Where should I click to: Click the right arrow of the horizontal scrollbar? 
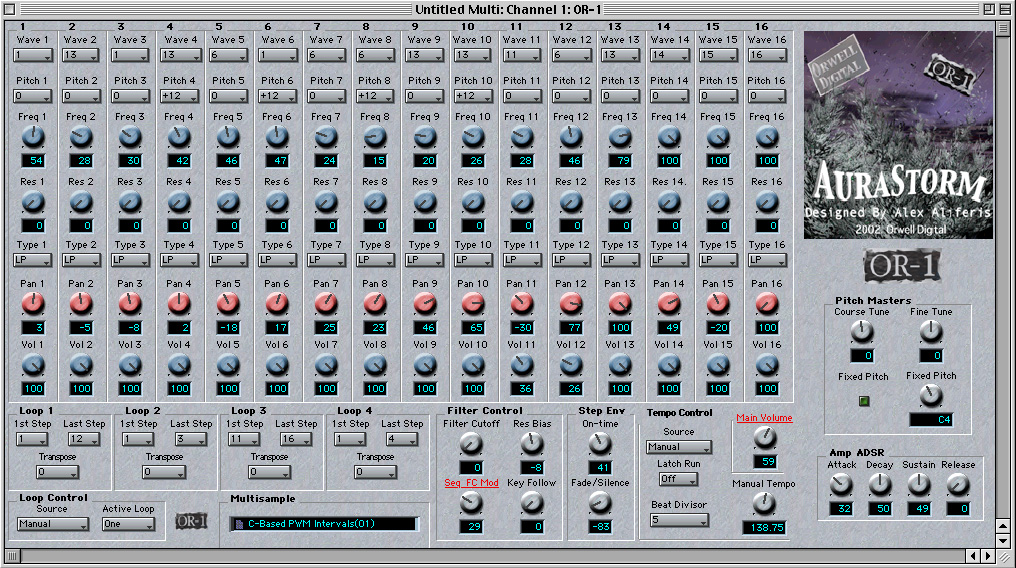[989, 555]
